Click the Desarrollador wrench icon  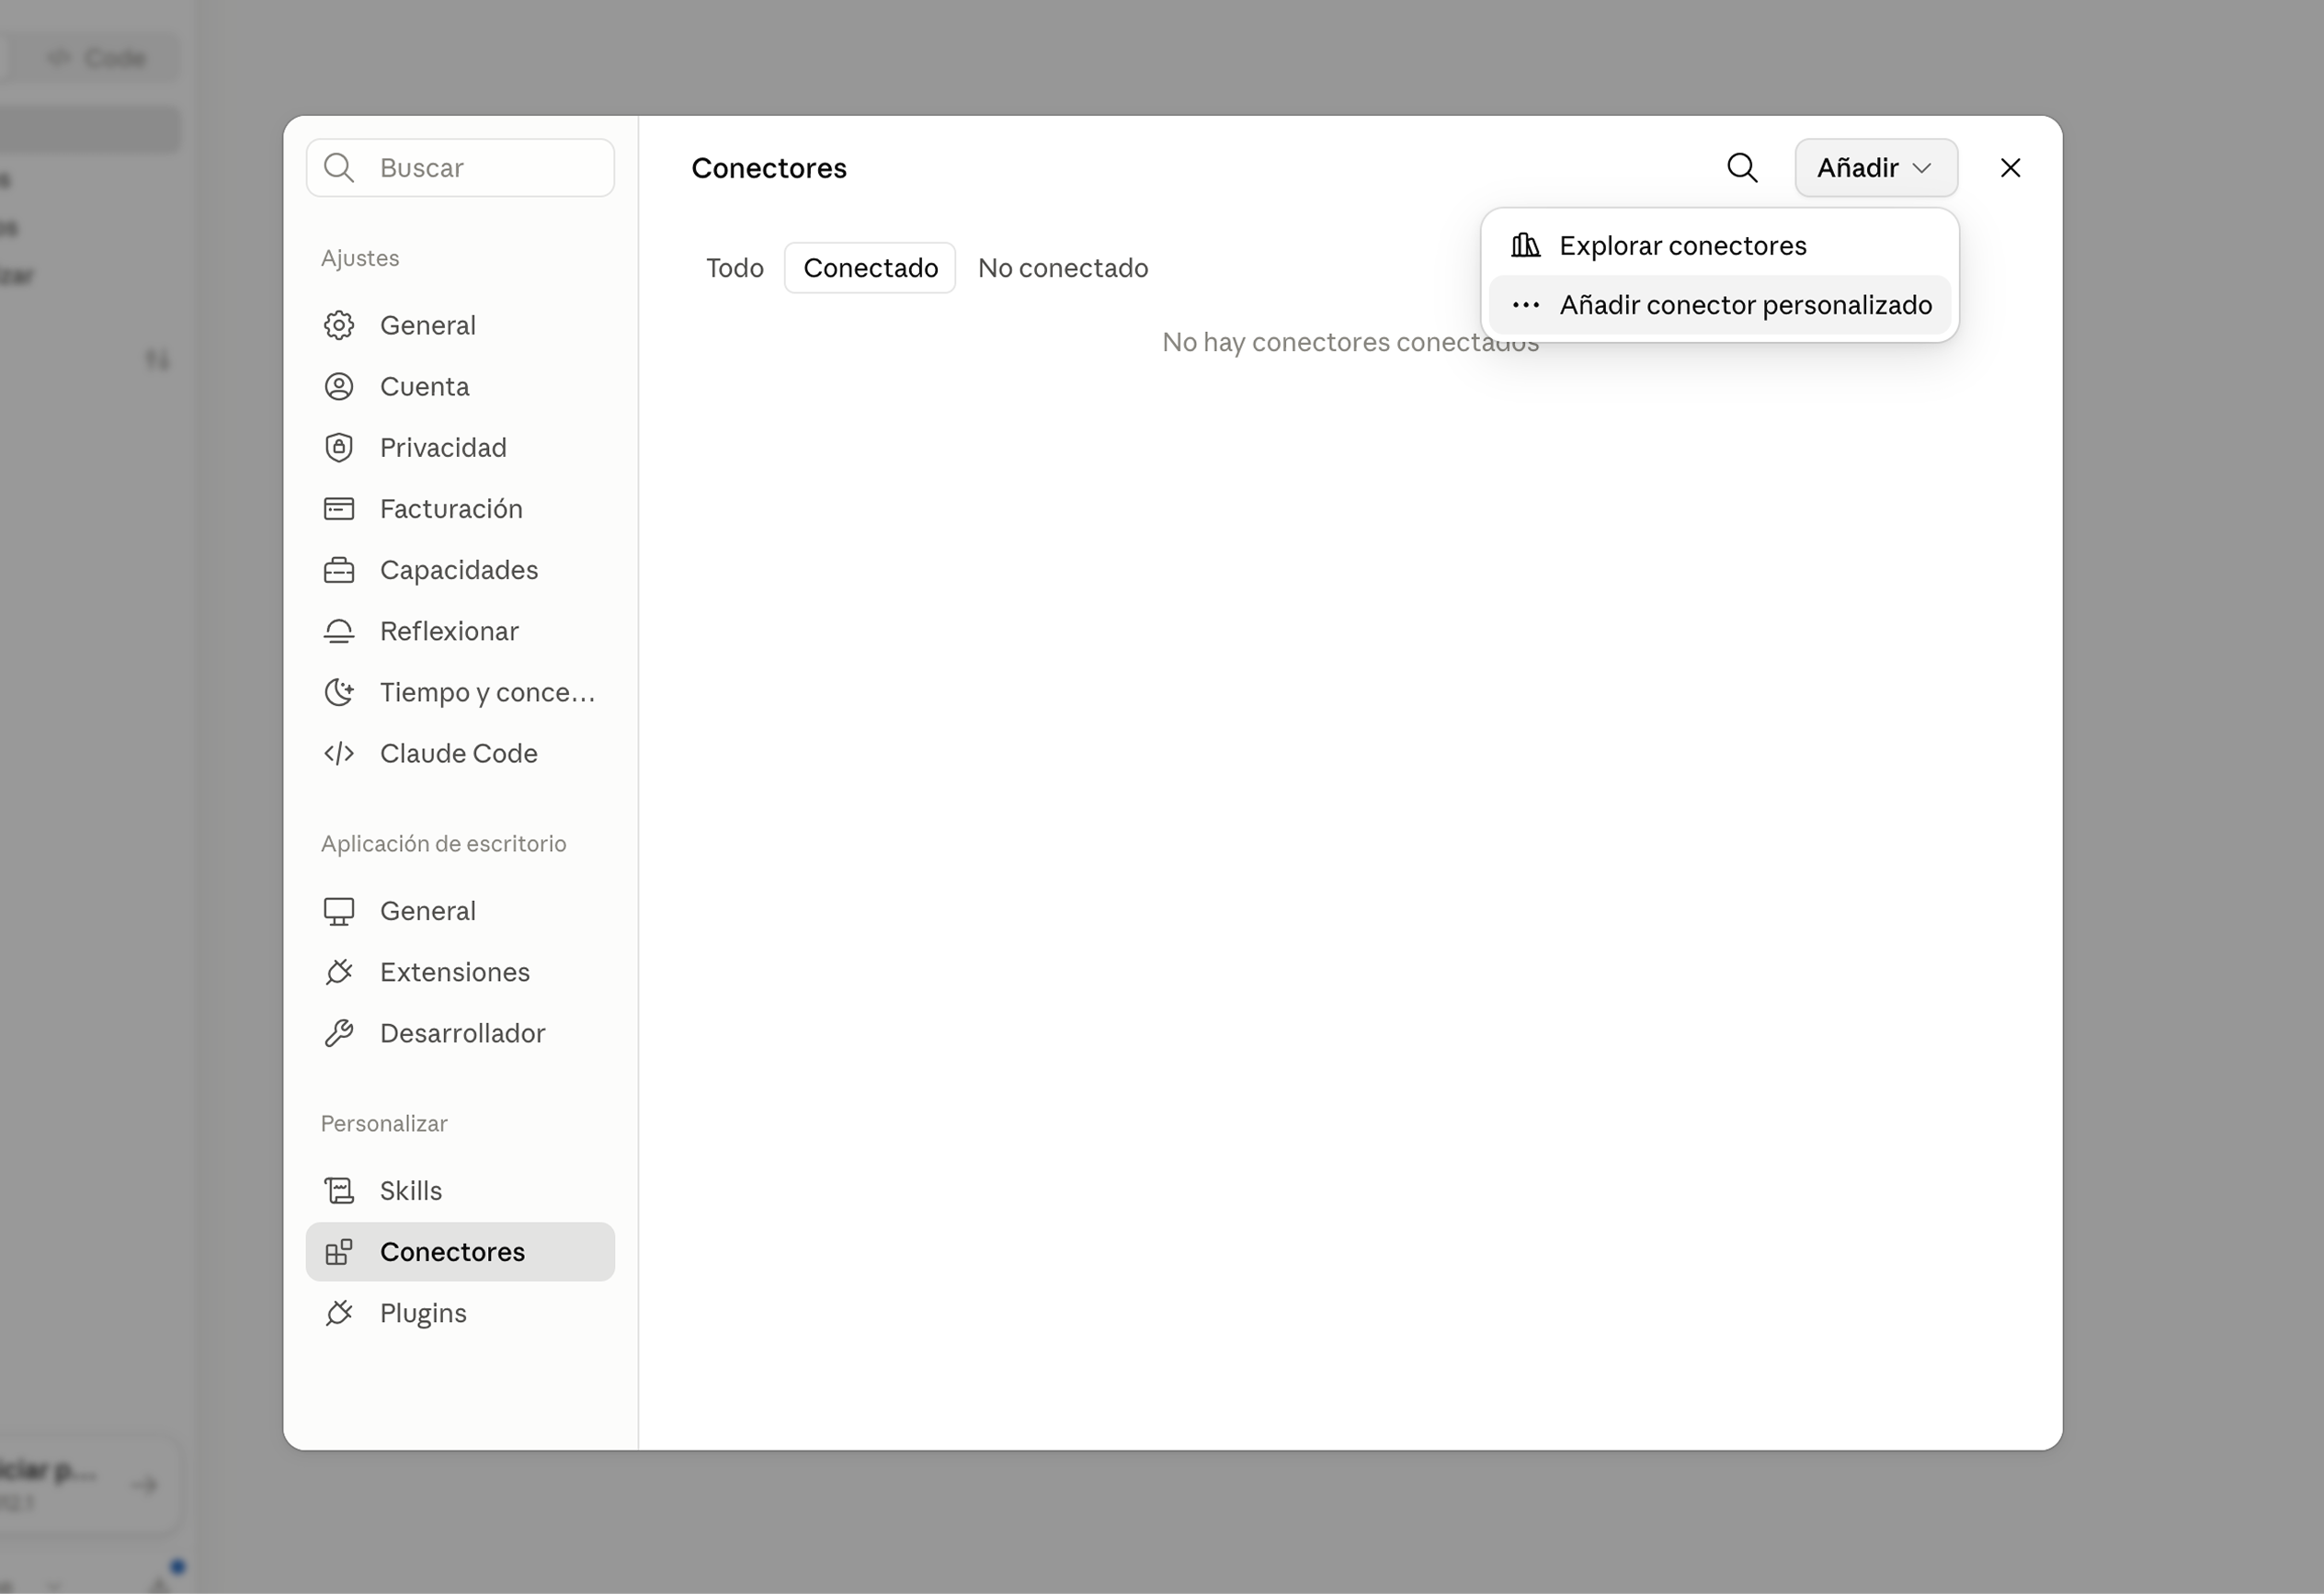click(339, 1033)
